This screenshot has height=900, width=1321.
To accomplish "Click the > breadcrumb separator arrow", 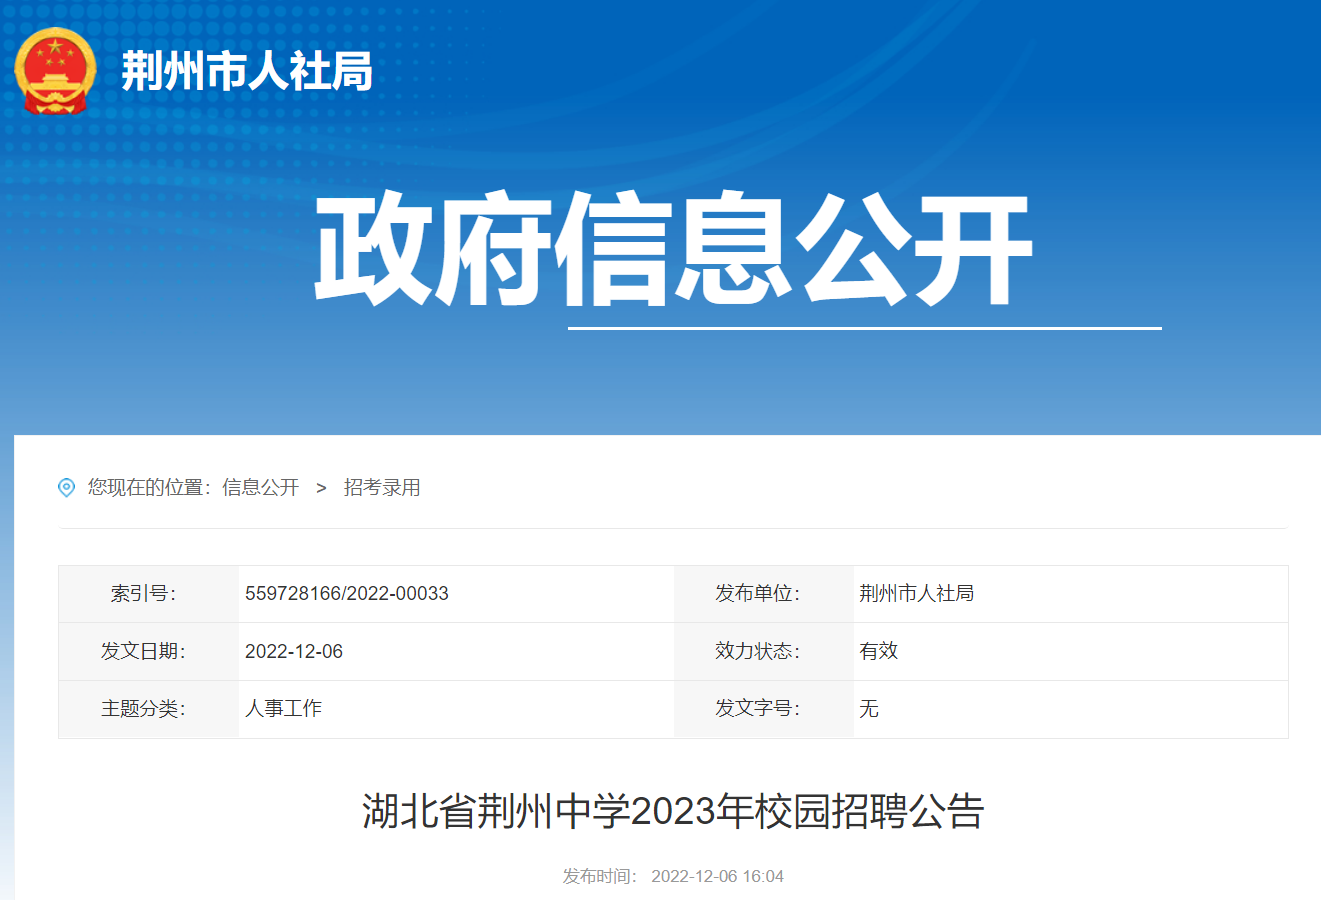I will pos(321,488).
